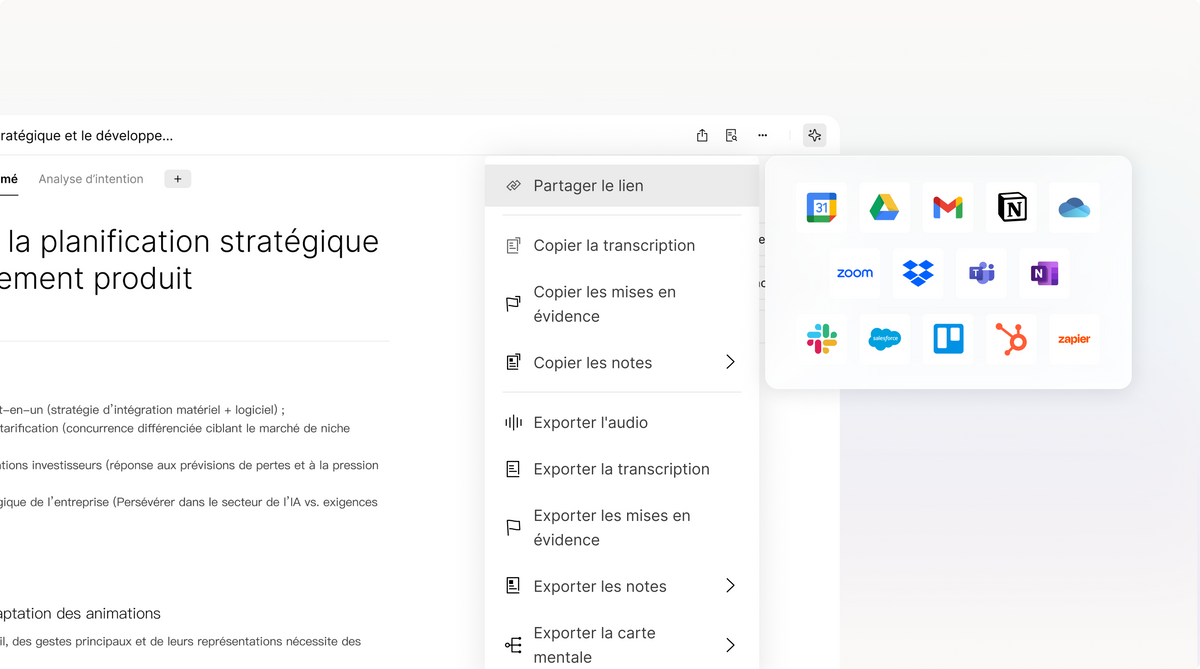Open the three-dots more options menu
This screenshot has height=669, width=1200.
click(x=762, y=135)
